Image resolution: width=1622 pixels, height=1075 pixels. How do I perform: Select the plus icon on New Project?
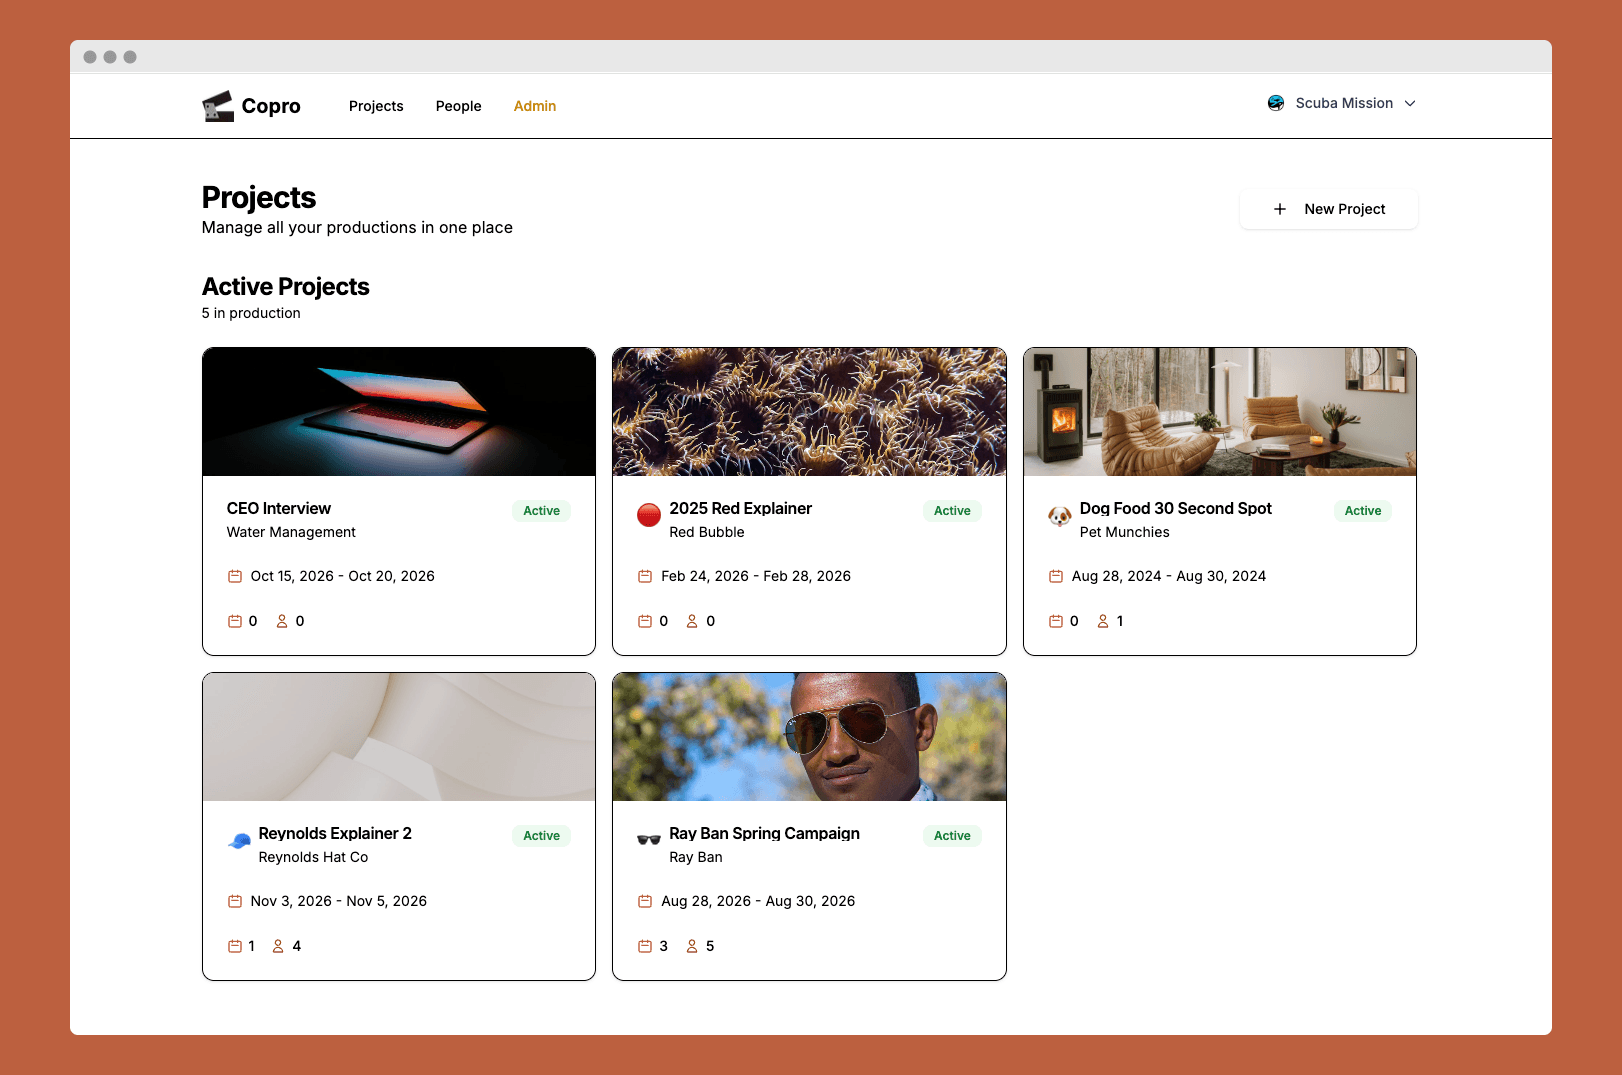1280,209
